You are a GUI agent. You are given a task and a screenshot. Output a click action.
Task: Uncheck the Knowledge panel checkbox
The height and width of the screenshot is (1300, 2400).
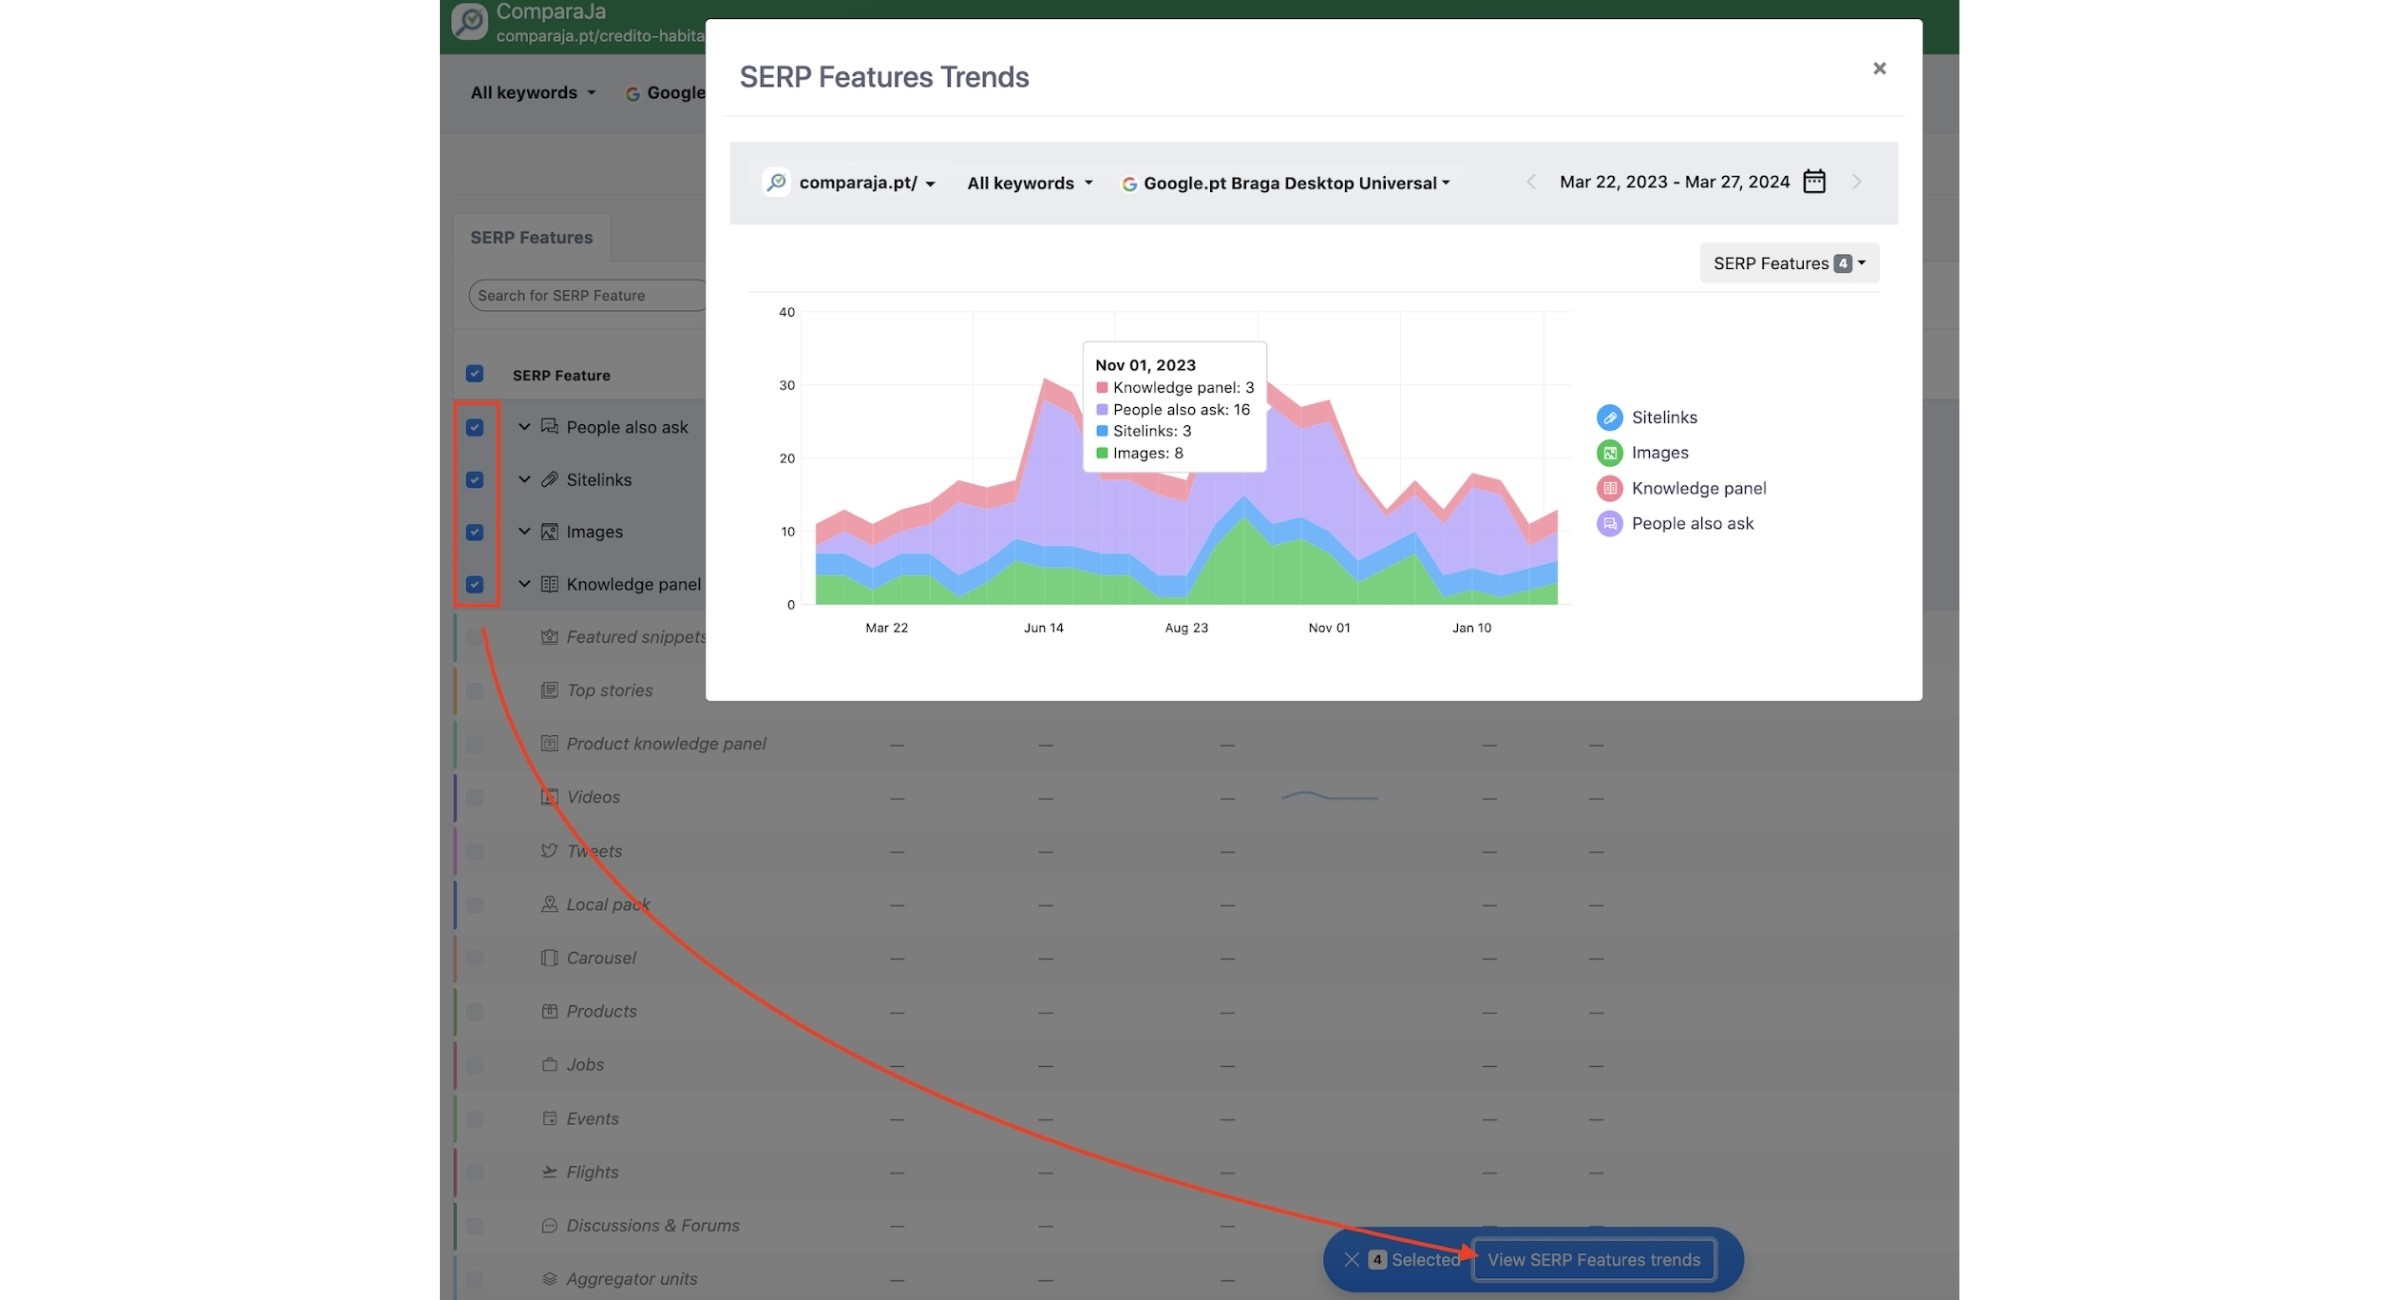(x=474, y=584)
